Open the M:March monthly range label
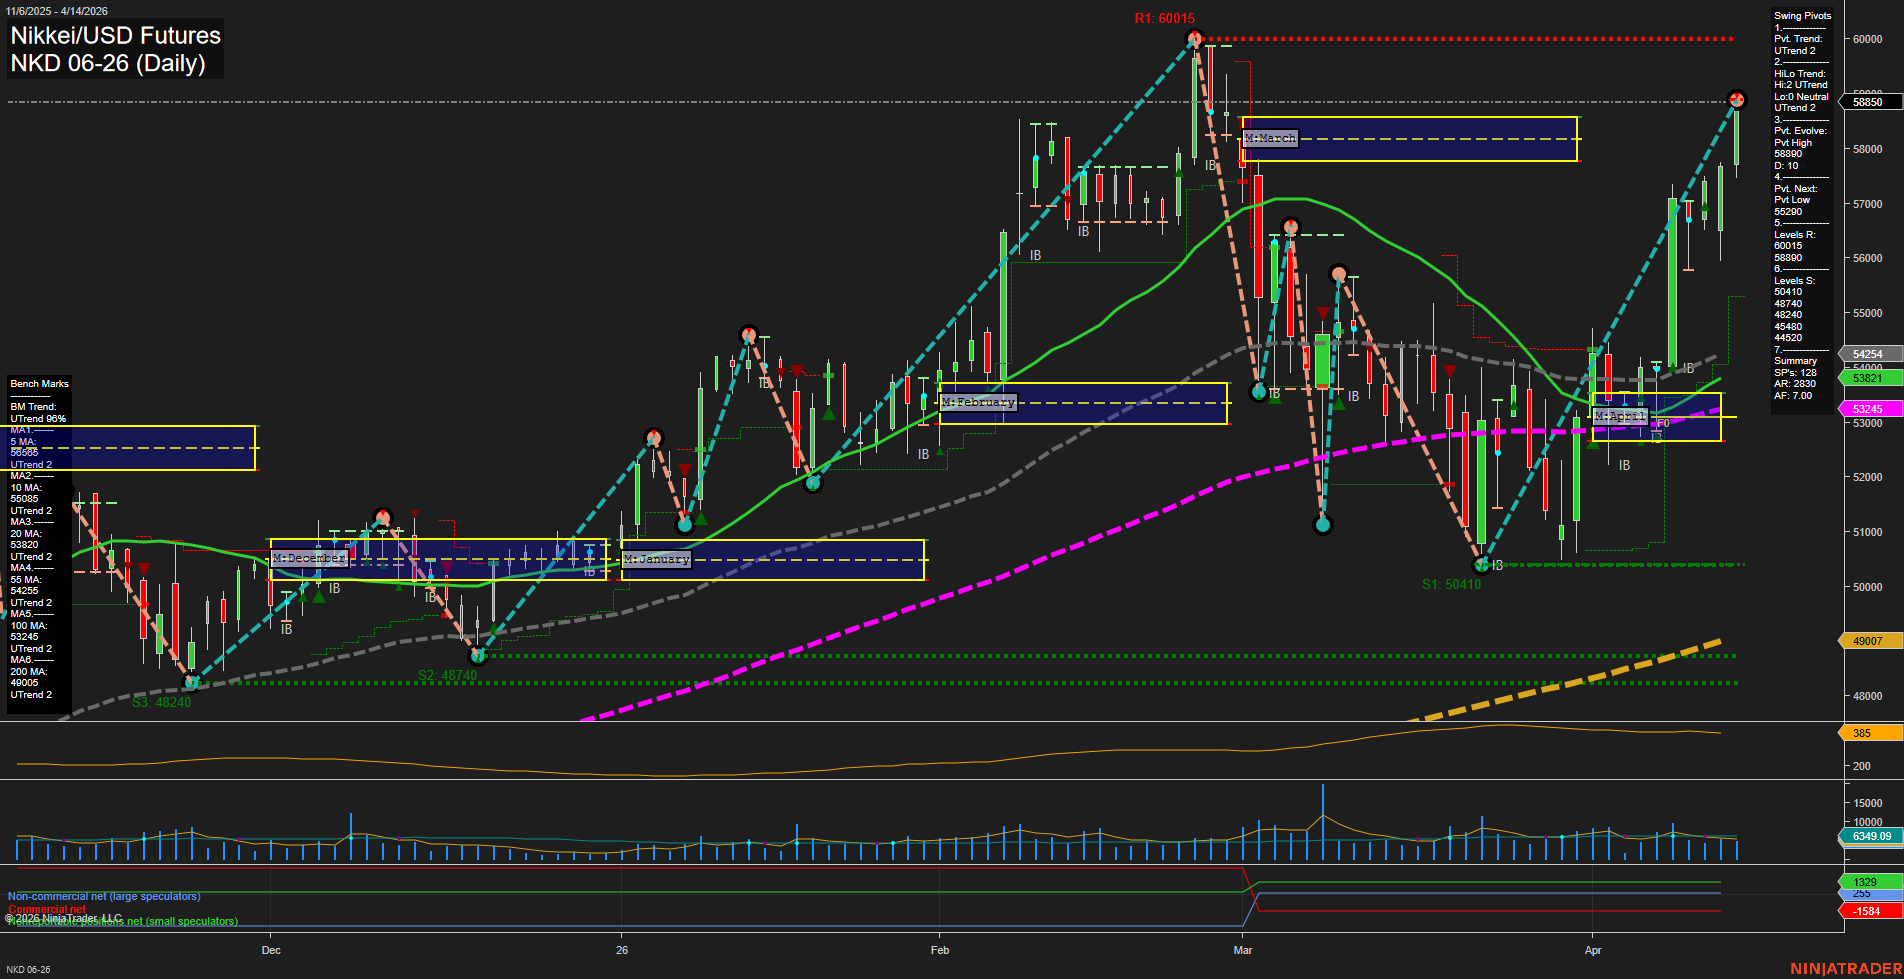1904x979 pixels. coord(1268,137)
